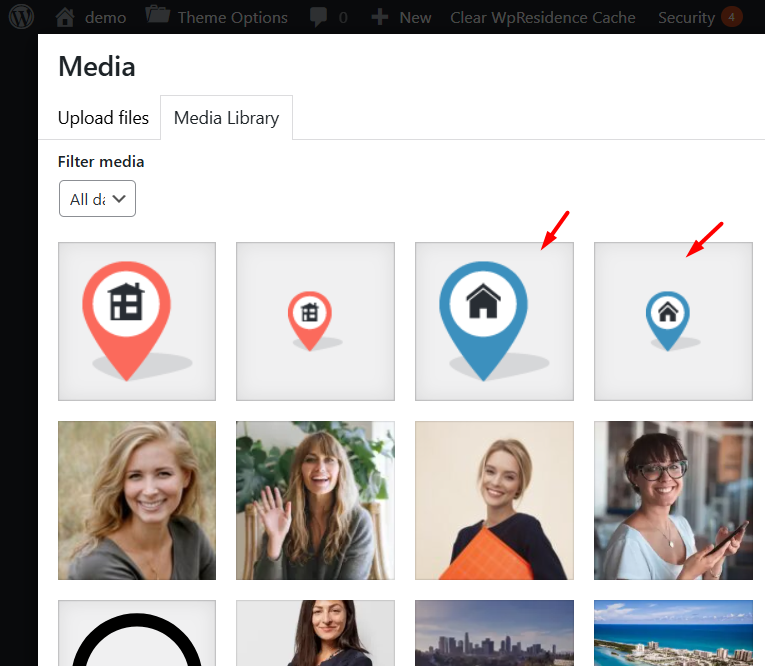Select the woman holding orange folder photo
Image resolution: width=765 pixels, height=666 pixels.
click(494, 500)
